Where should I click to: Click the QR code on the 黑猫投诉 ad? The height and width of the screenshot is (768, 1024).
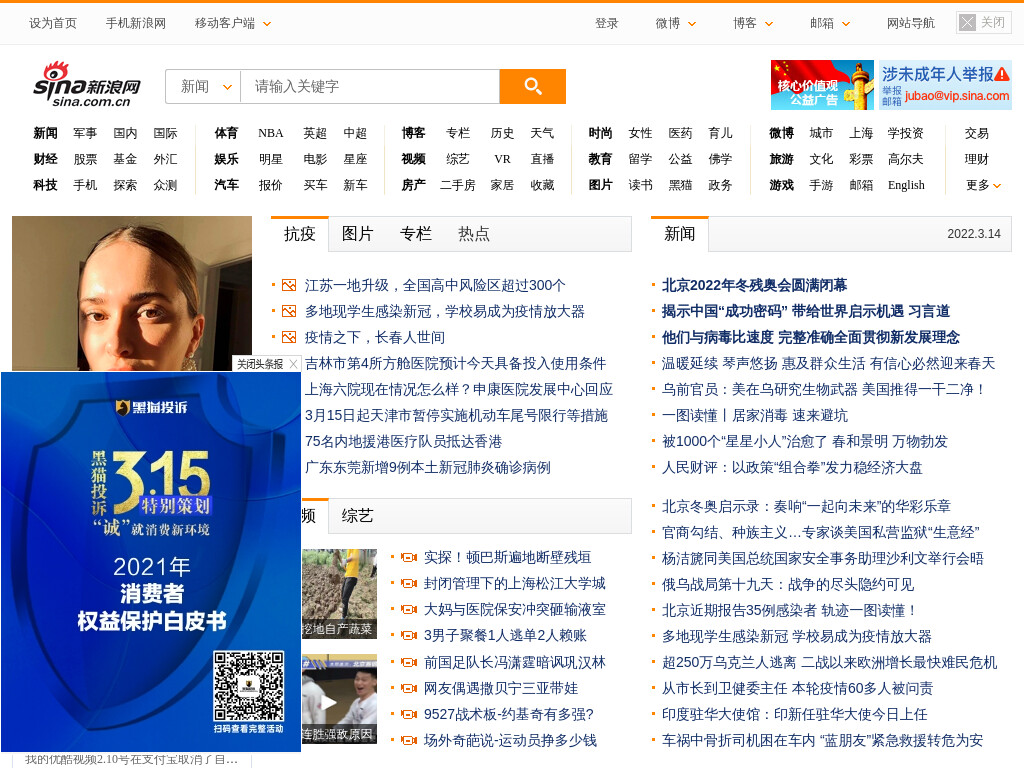coord(249,686)
